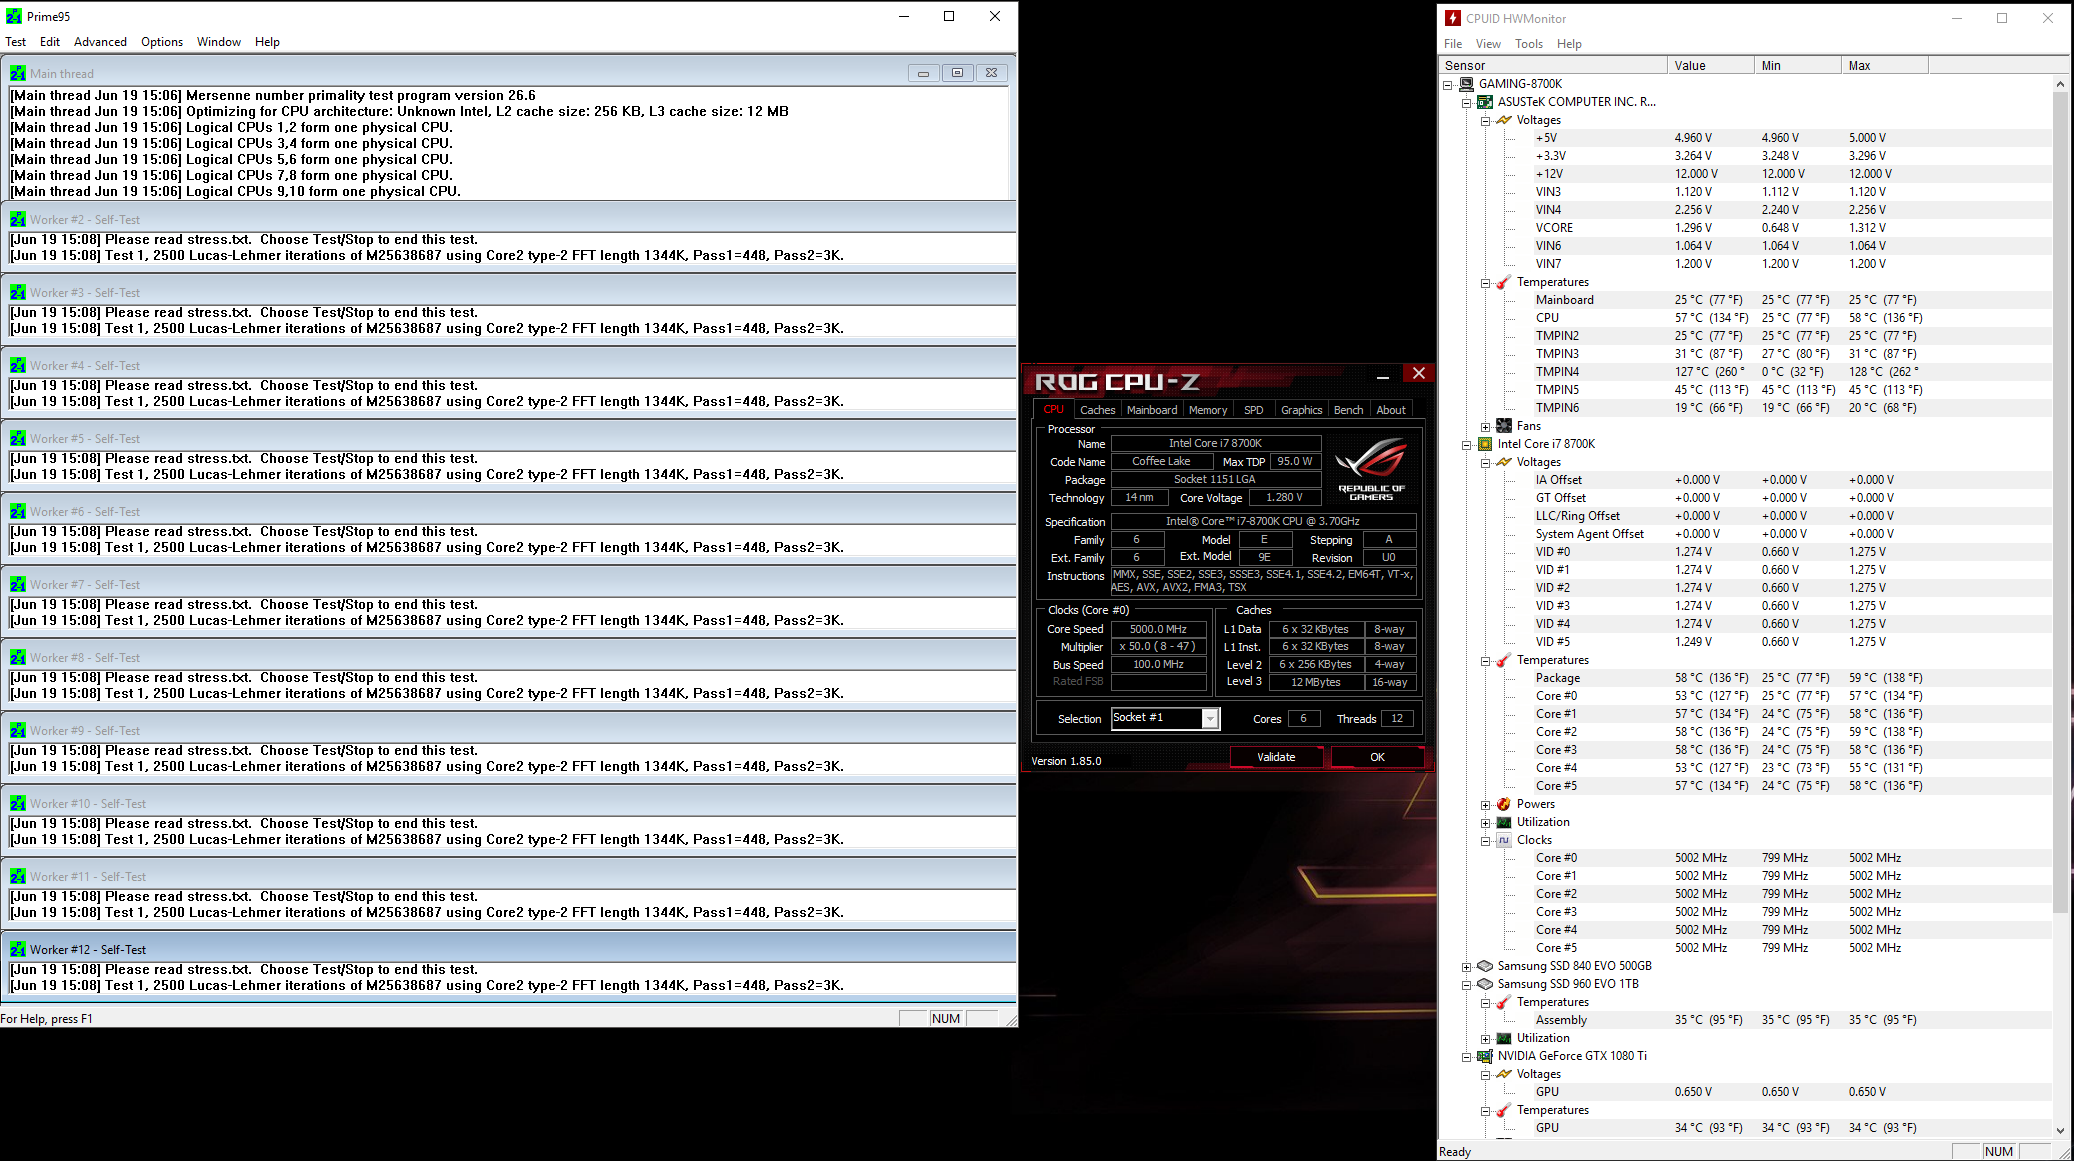Click the Samsung SSD 840 EVO drive icon
The image size is (2074, 1161).
point(1485,966)
